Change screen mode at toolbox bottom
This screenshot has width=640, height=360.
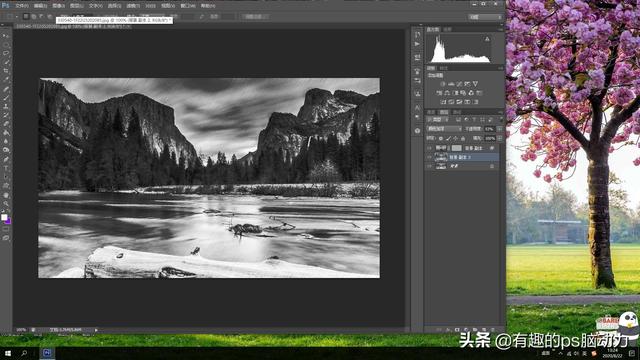pyautogui.click(x=6, y=238)
